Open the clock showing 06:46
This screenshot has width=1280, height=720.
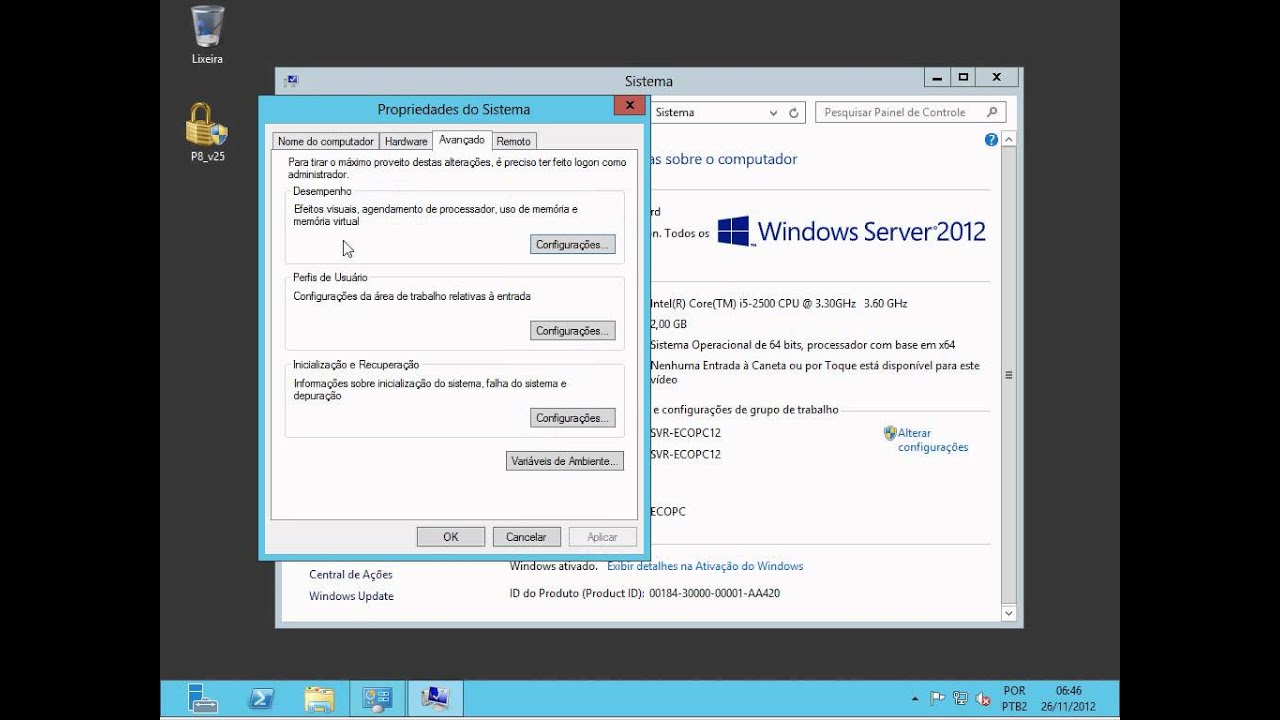point(1068,698)
